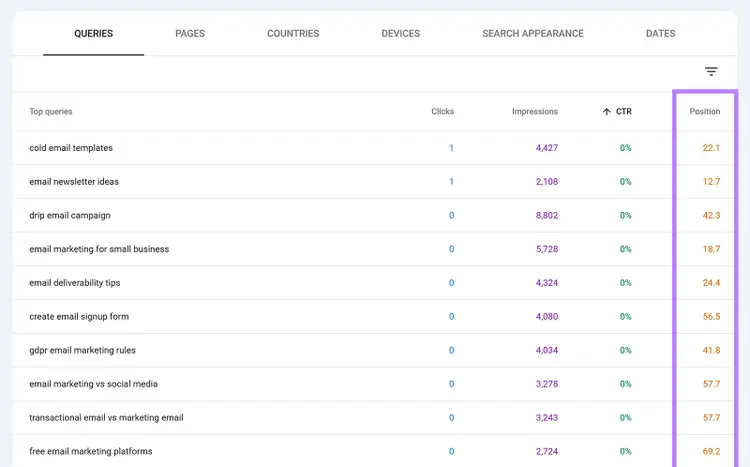Sort by the Clicks column header
Screen dimensions: 750x467
pos(442,111)
